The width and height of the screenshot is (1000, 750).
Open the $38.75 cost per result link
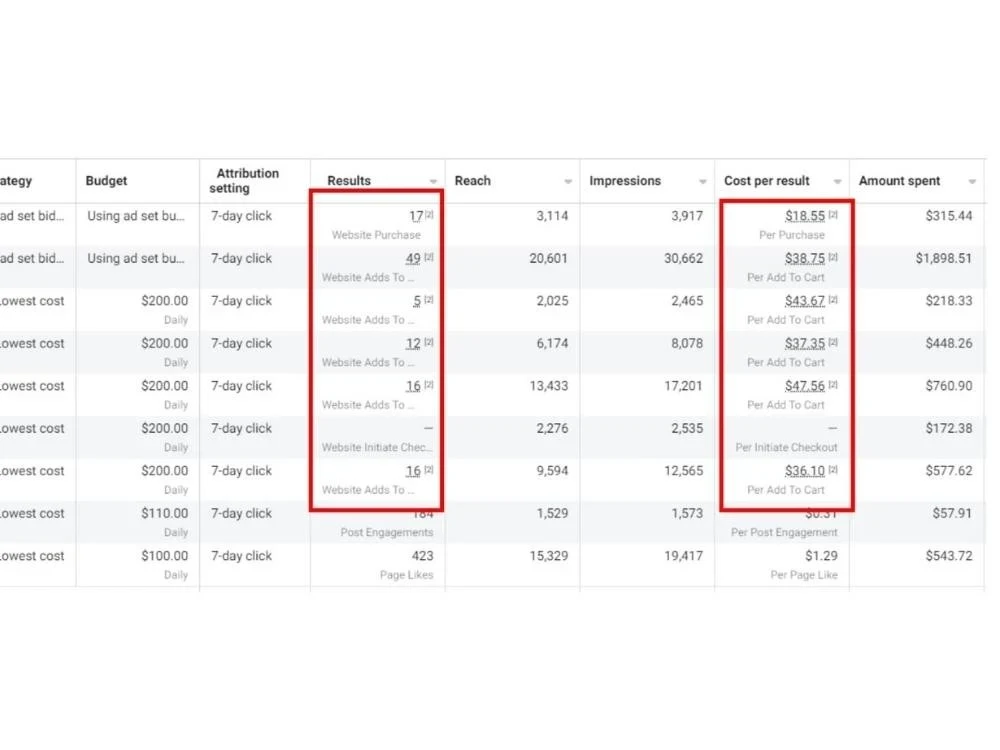805,258
